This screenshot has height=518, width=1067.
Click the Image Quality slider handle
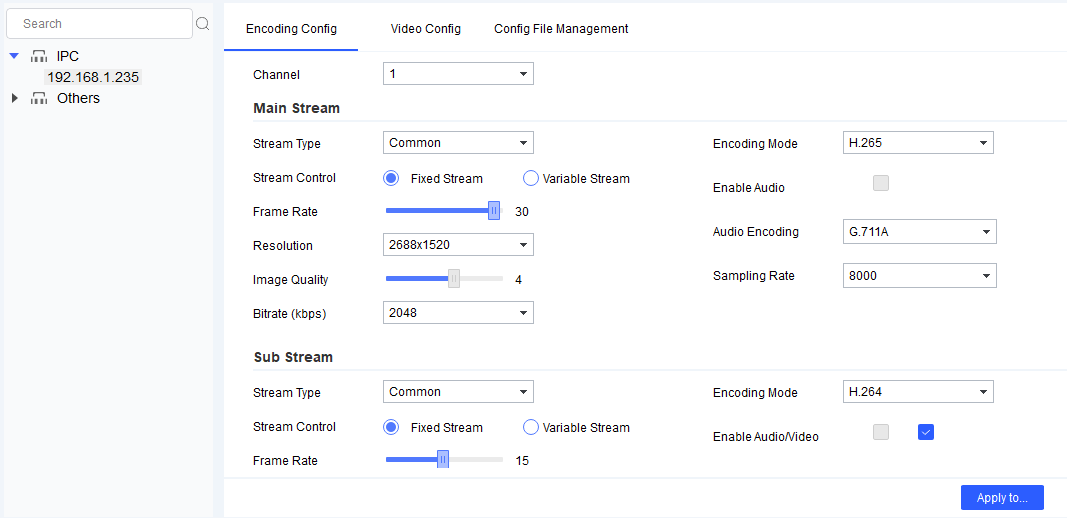[x=454, y=278]
